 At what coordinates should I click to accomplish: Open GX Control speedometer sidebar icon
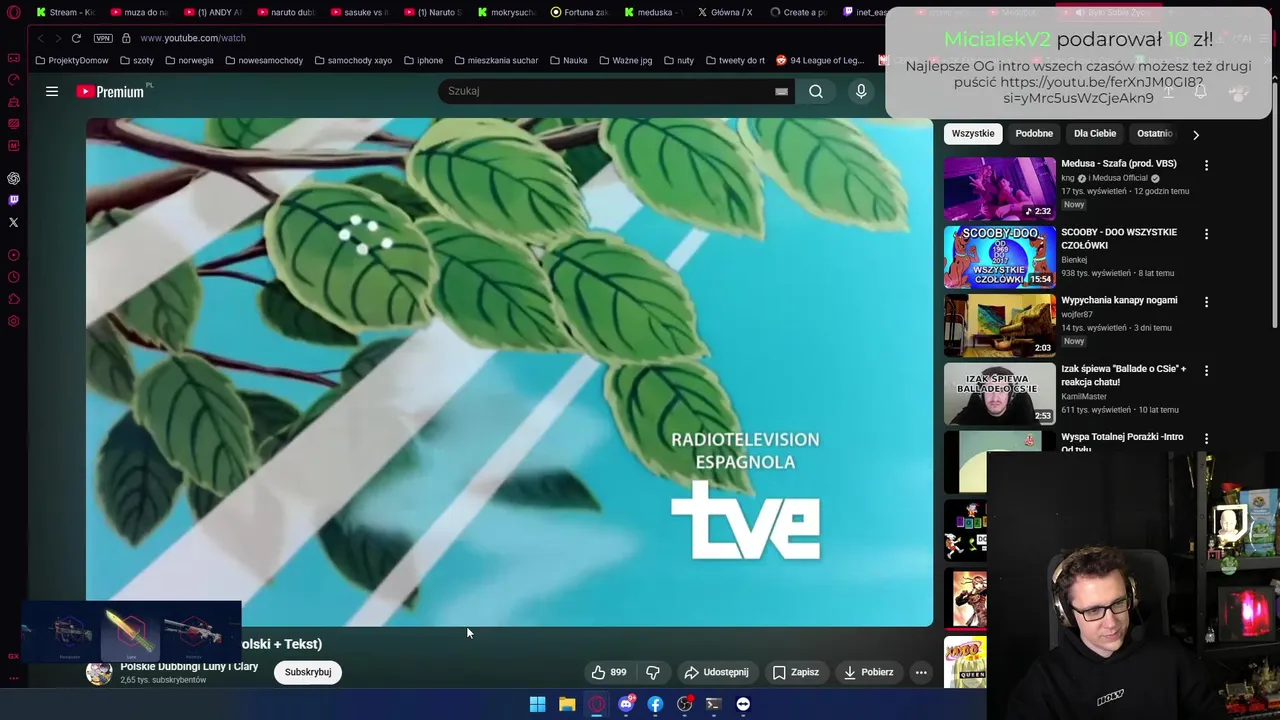pyautogui.click(x=14, y=80)
